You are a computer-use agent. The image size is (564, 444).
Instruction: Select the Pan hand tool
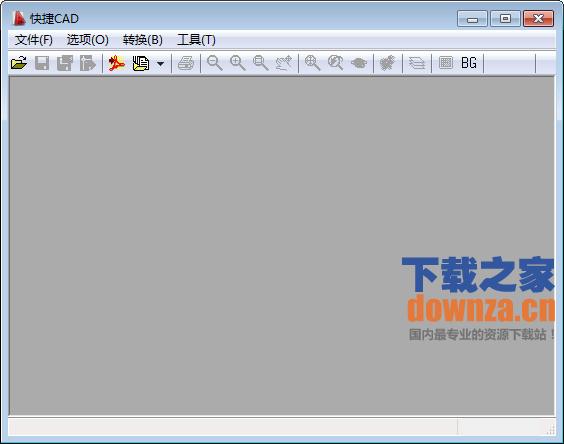284,63
